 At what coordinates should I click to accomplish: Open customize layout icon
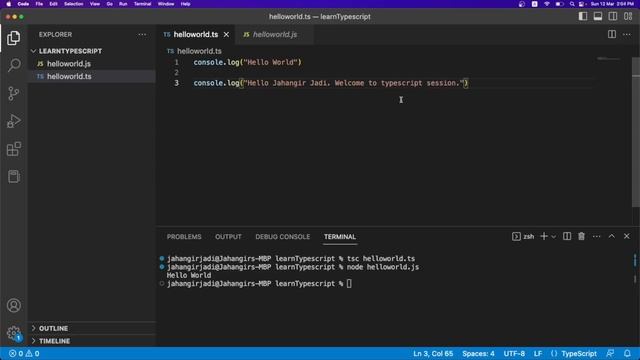(x=628, y=16)
